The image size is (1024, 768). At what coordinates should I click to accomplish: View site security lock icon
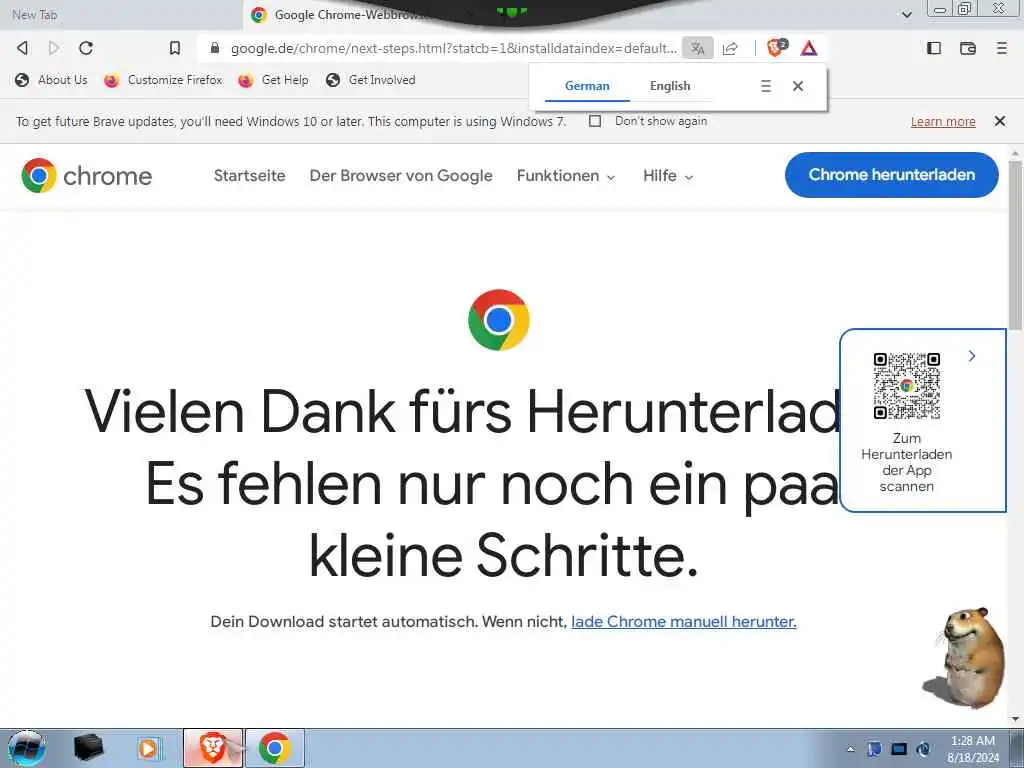pyautogui.click(x=215, y=48)
